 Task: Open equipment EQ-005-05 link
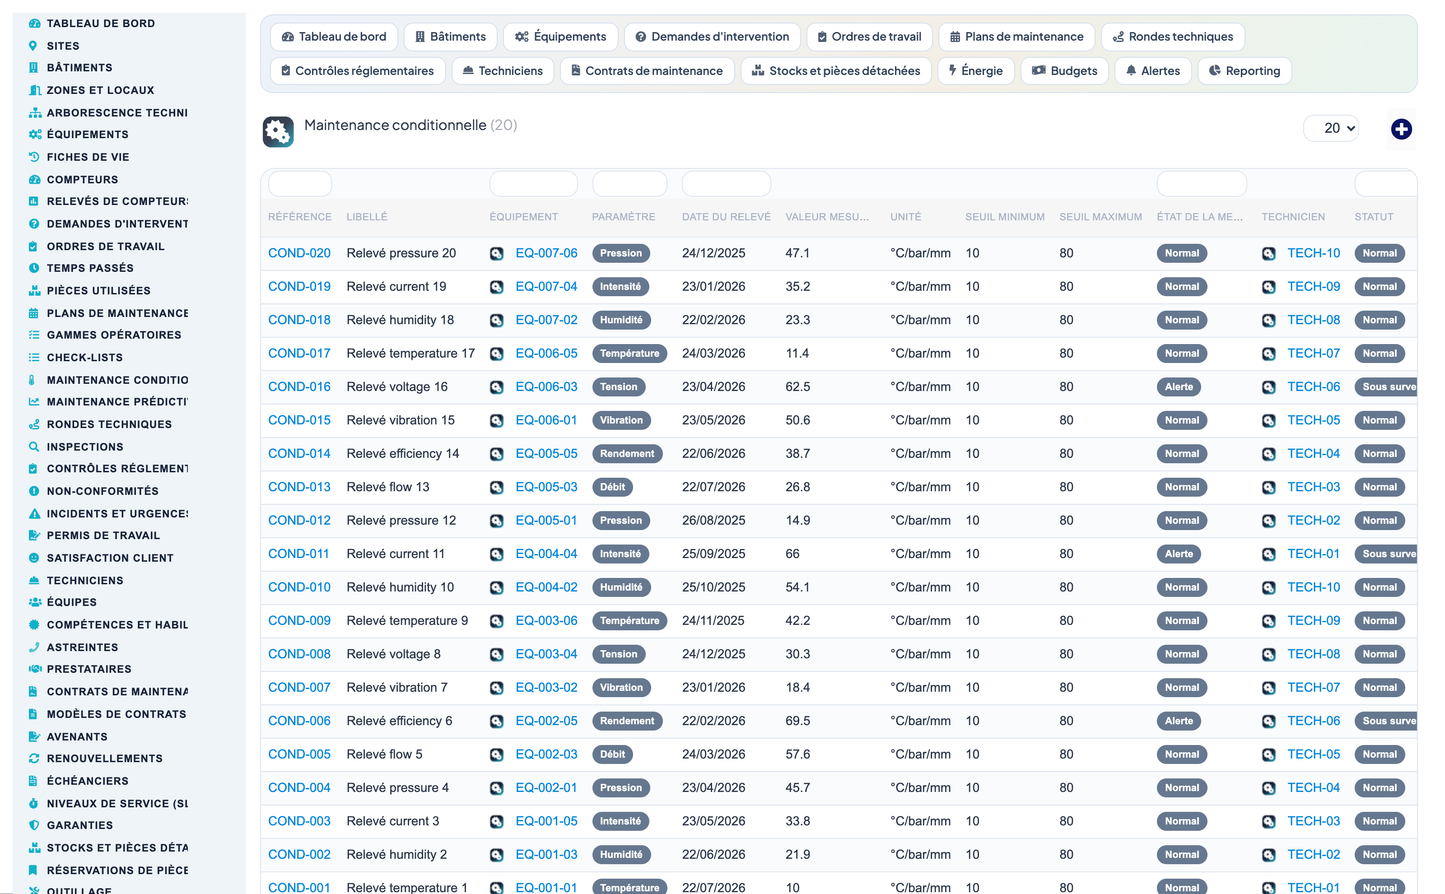(x=546, y=454)
